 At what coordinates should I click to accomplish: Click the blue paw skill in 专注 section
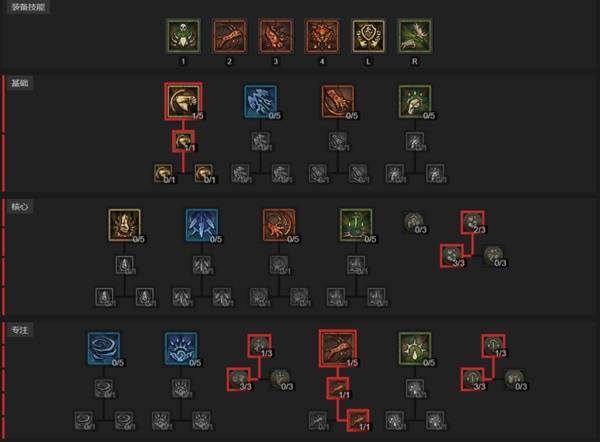pyautogui.click(x=181, y=348)
